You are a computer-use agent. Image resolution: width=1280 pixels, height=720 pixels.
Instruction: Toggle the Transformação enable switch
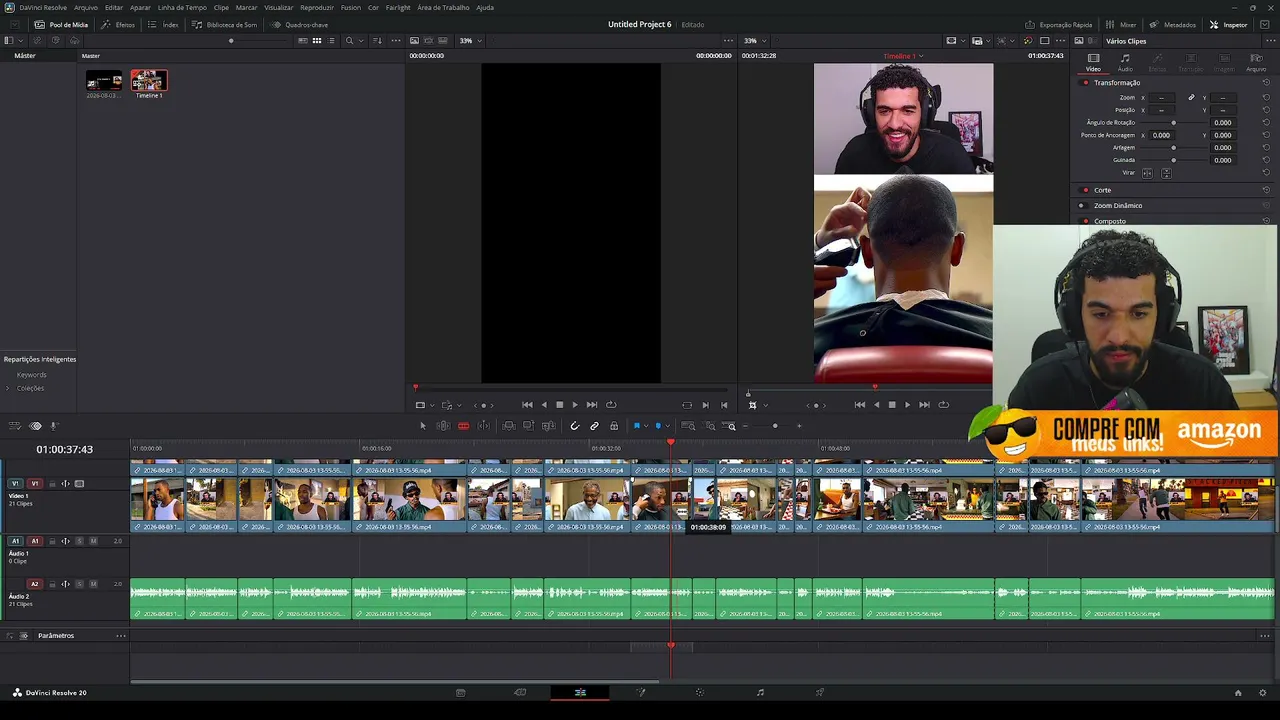click(x=1085, y=83)
